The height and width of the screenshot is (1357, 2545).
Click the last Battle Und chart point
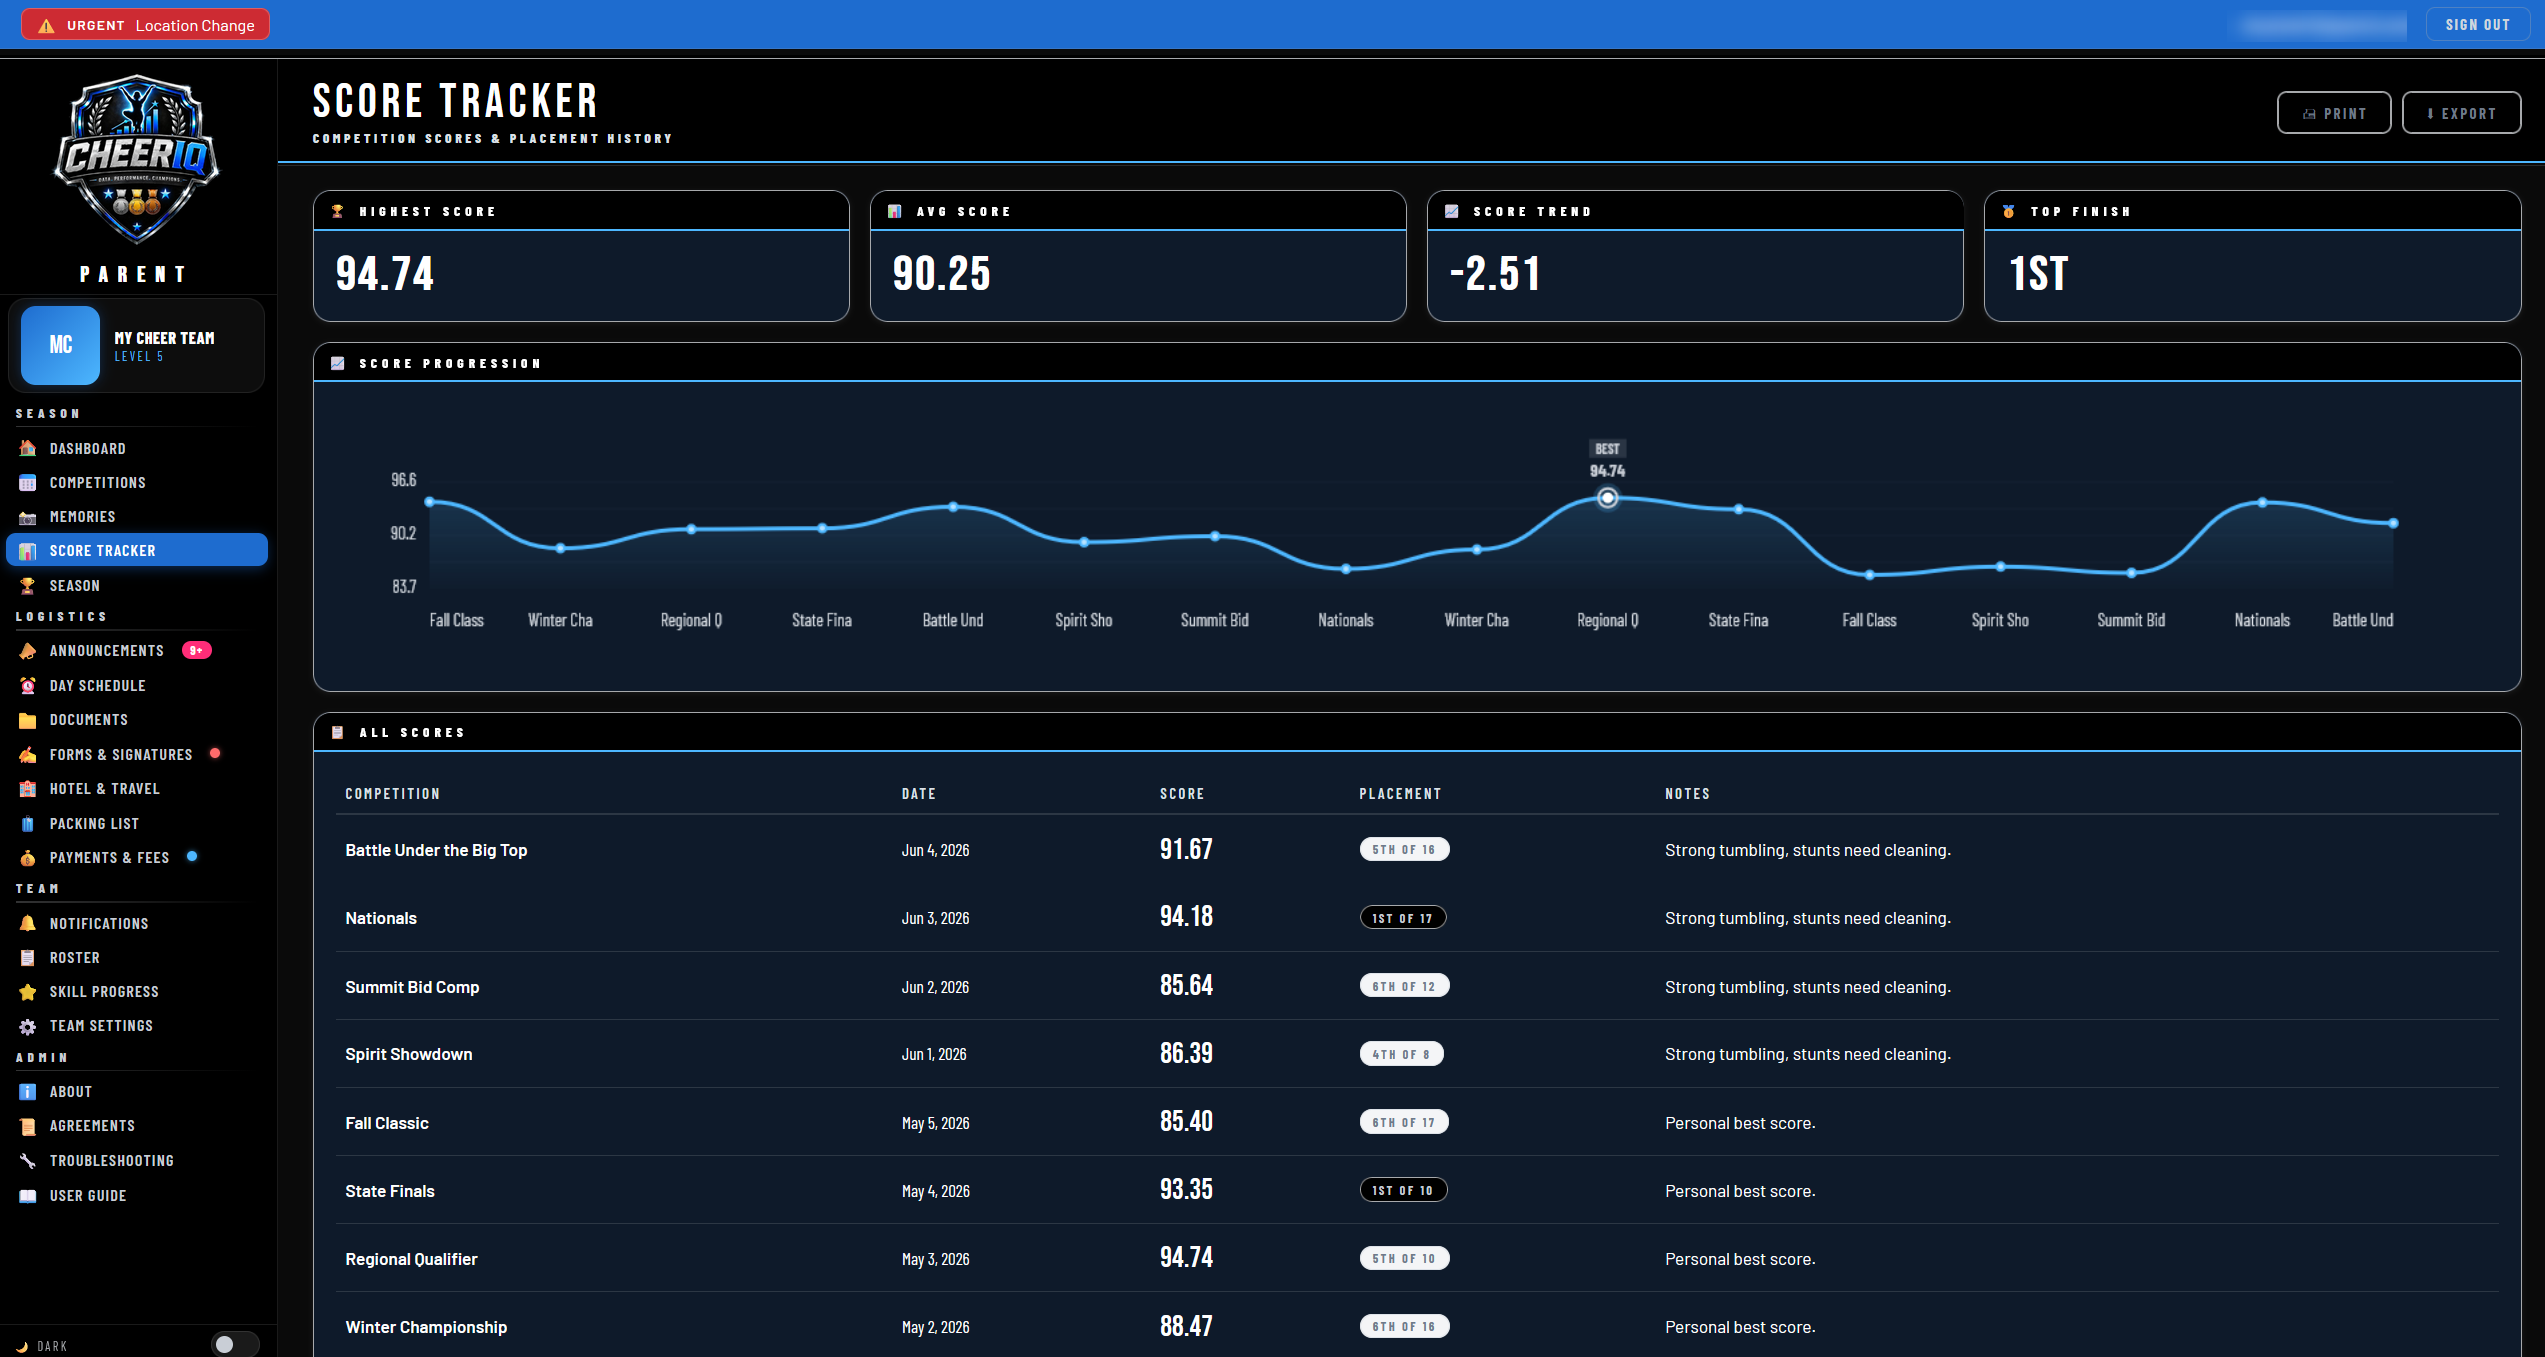tap(2393, 523)
